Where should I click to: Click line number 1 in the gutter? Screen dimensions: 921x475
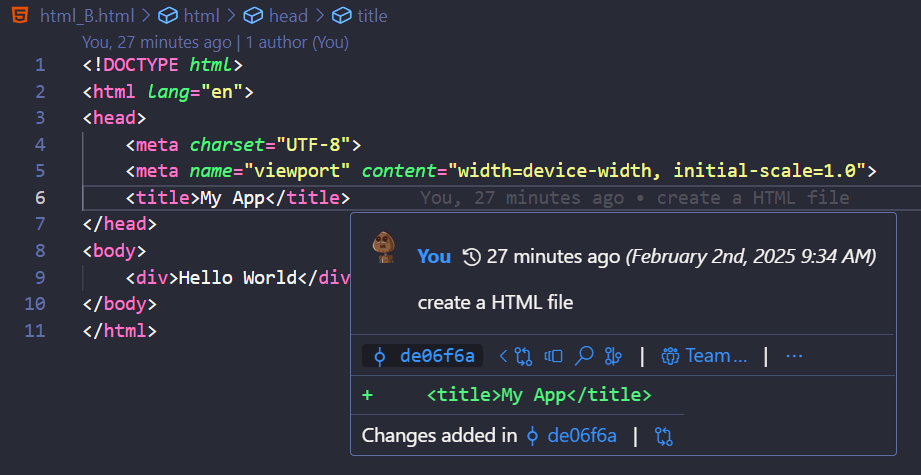coord(39,65)
